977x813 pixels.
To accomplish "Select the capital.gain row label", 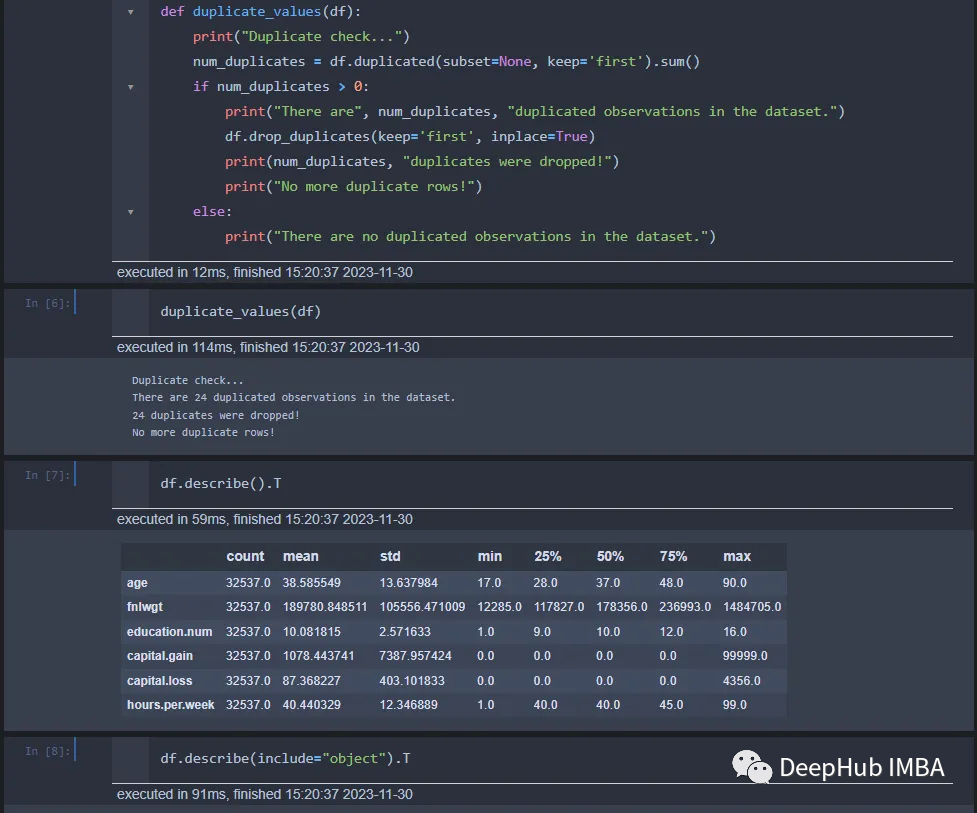I will click(160, 656).
